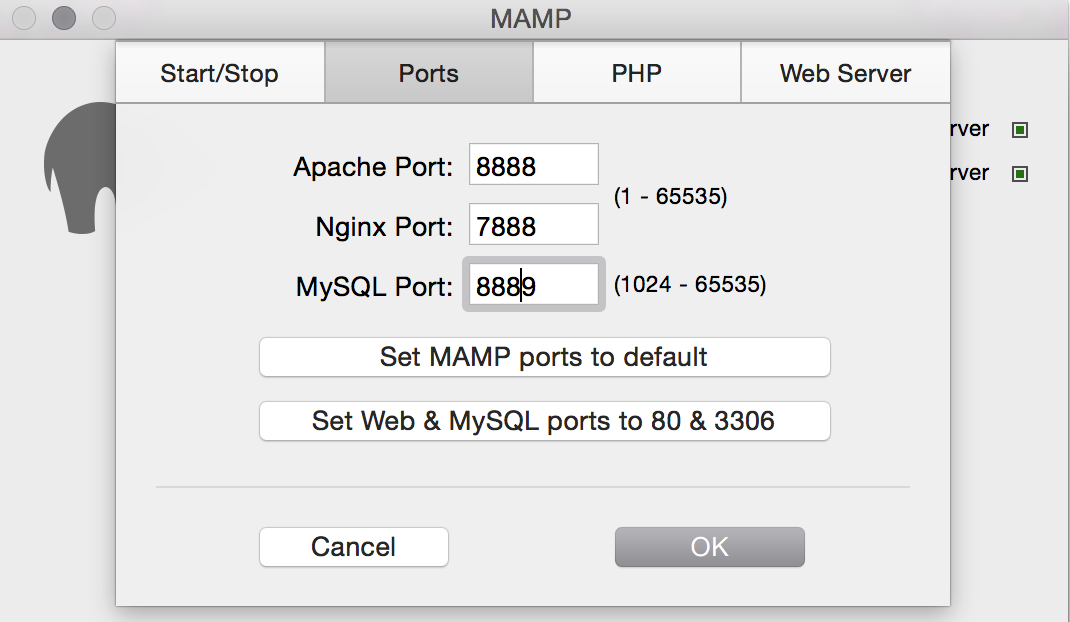Switch to the Start/Stop tab
This screenshot has height=622, width=1070.
point(220,74)
